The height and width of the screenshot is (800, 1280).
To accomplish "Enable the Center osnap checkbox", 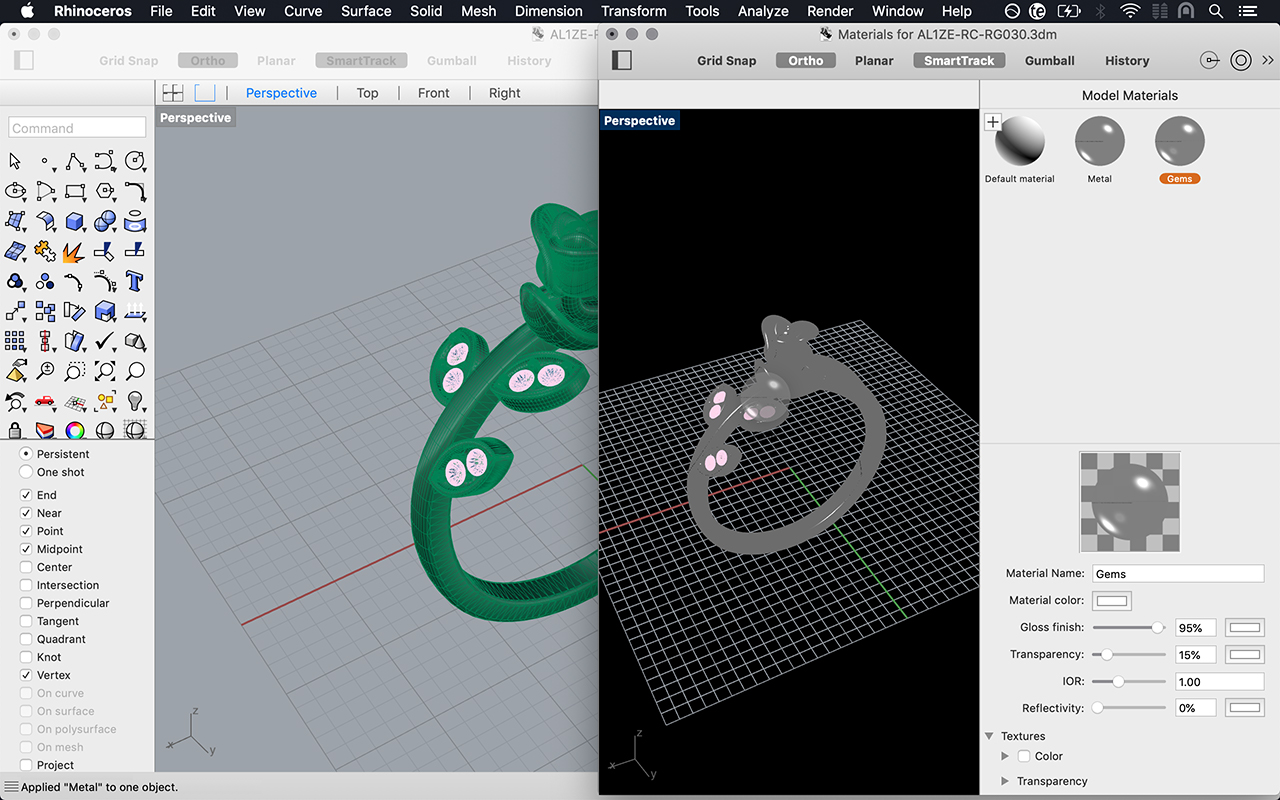I will [x=26, y=567].
